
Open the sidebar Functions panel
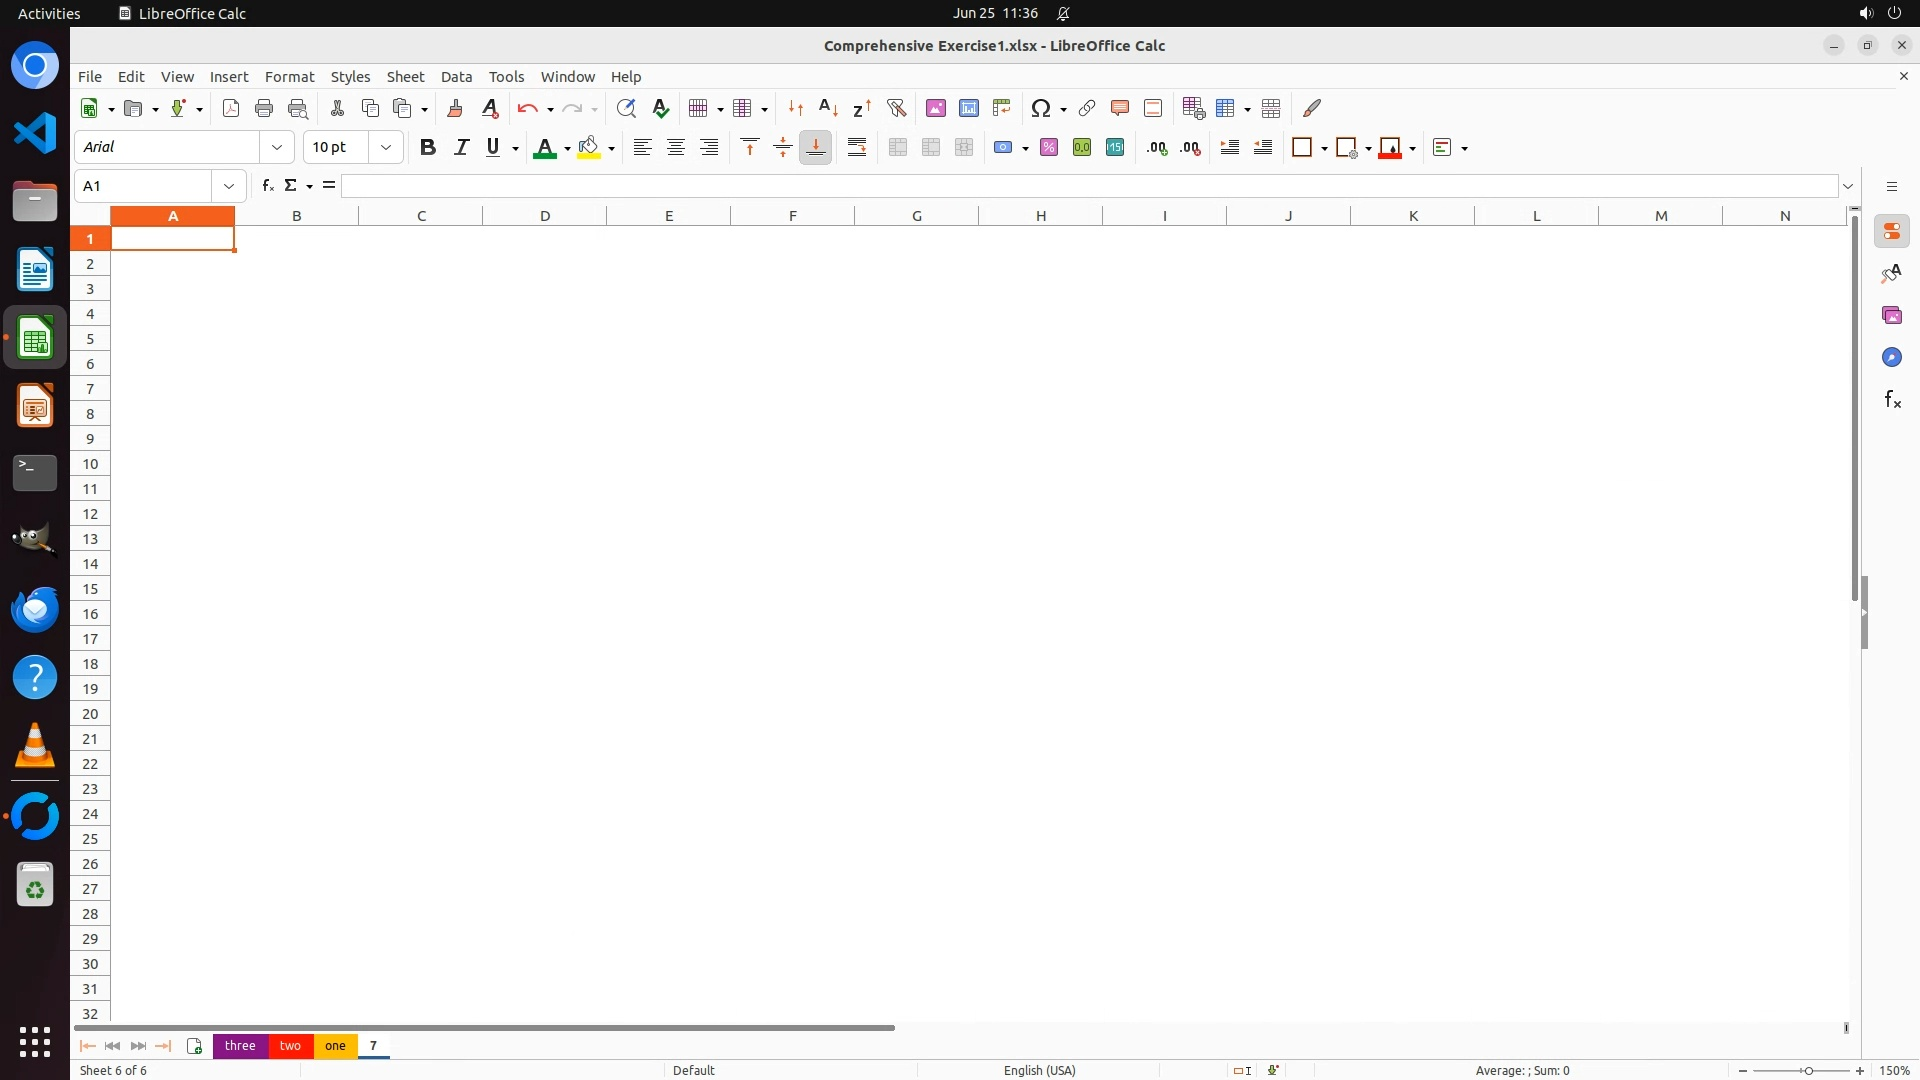(x=1891, y=400)
